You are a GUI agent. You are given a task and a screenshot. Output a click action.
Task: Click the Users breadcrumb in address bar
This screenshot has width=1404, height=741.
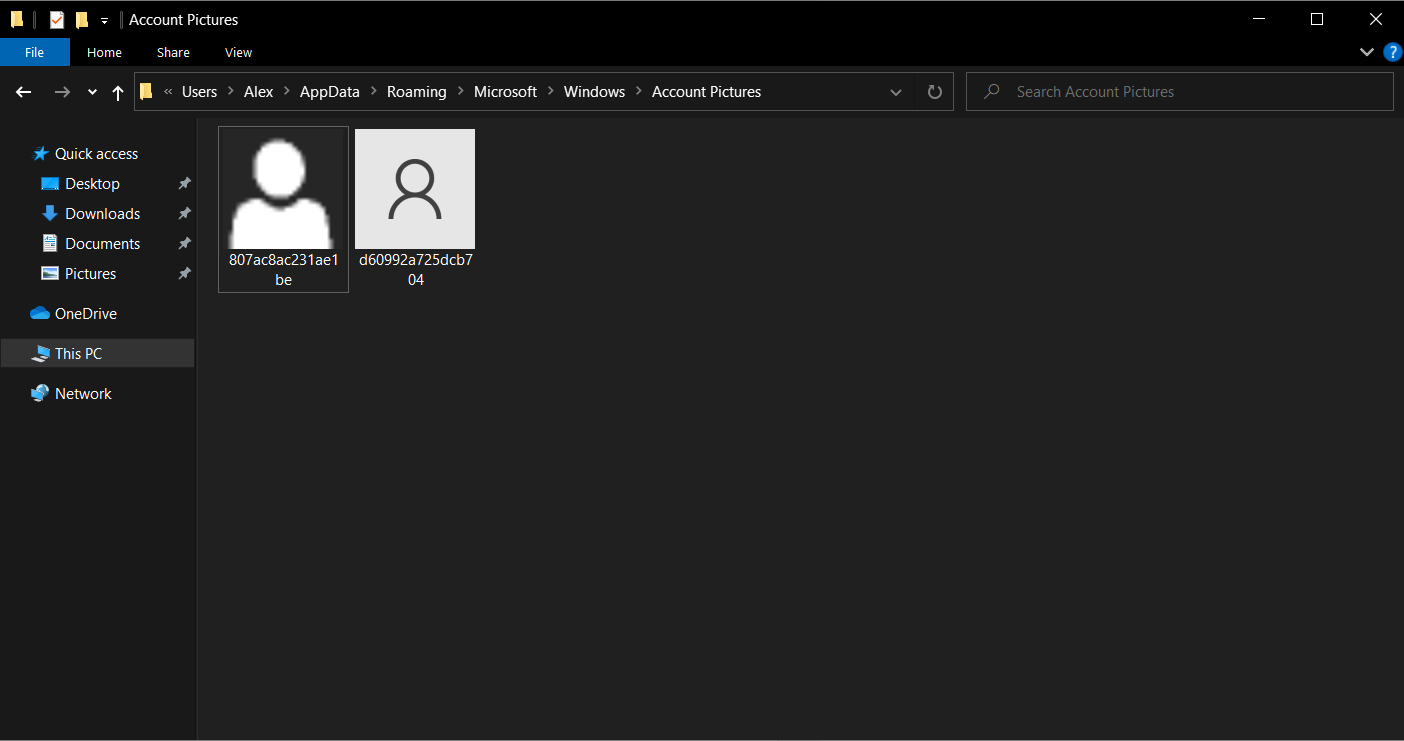click(200, 92)
